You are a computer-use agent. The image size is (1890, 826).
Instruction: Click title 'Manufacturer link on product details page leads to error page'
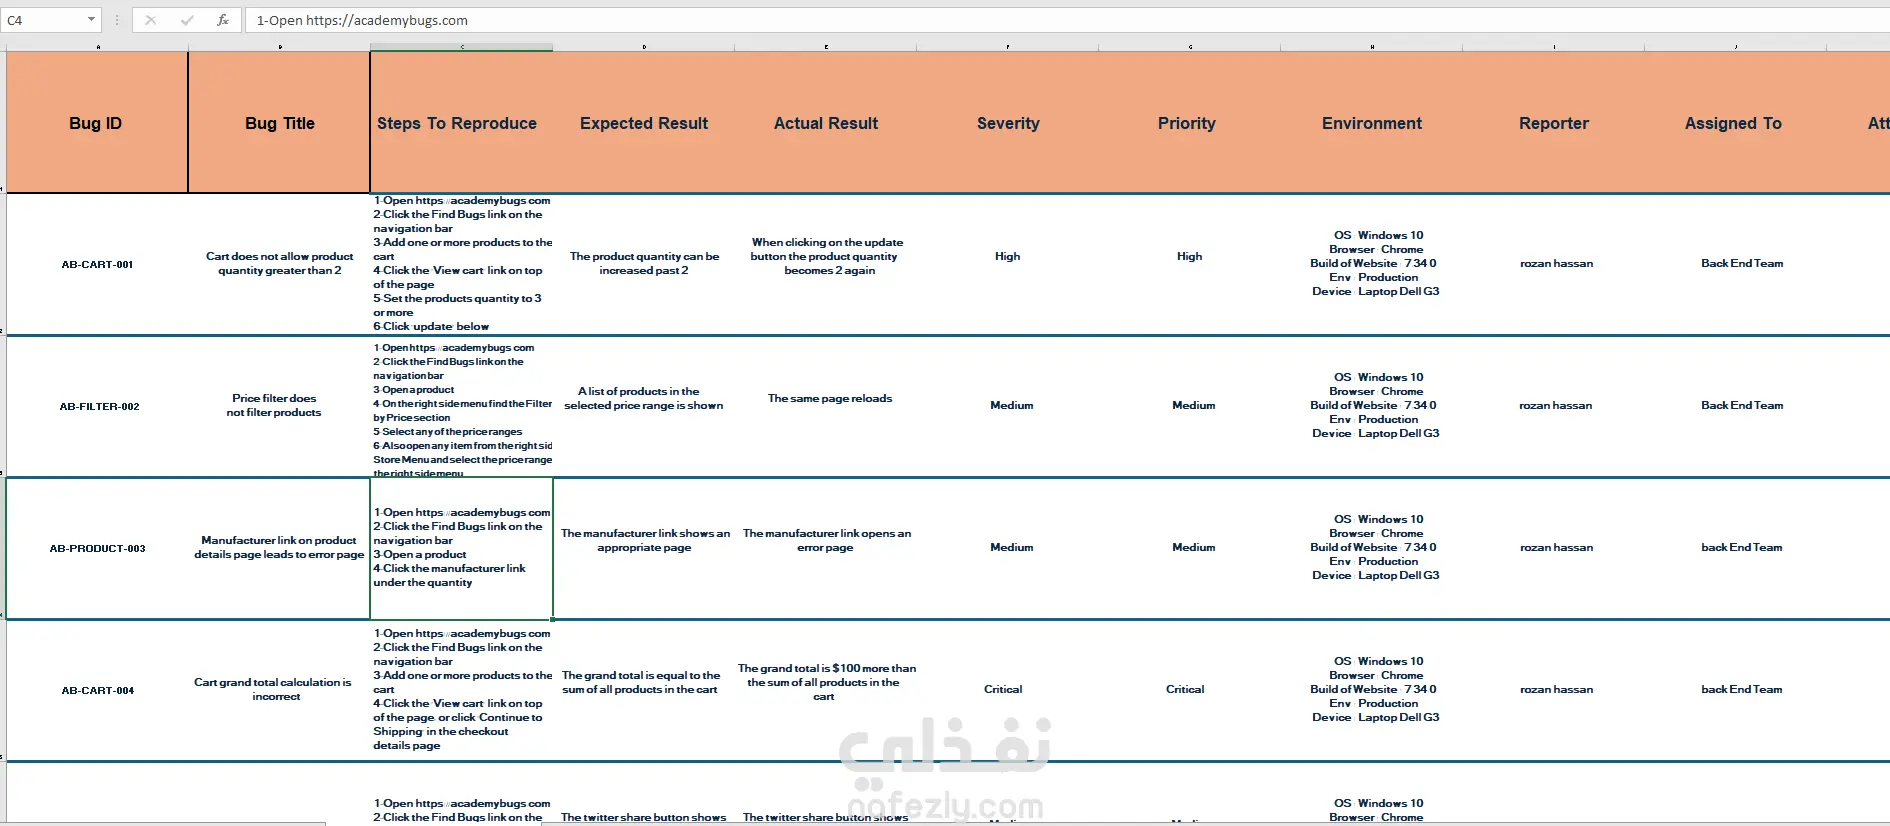click(279, 547)
